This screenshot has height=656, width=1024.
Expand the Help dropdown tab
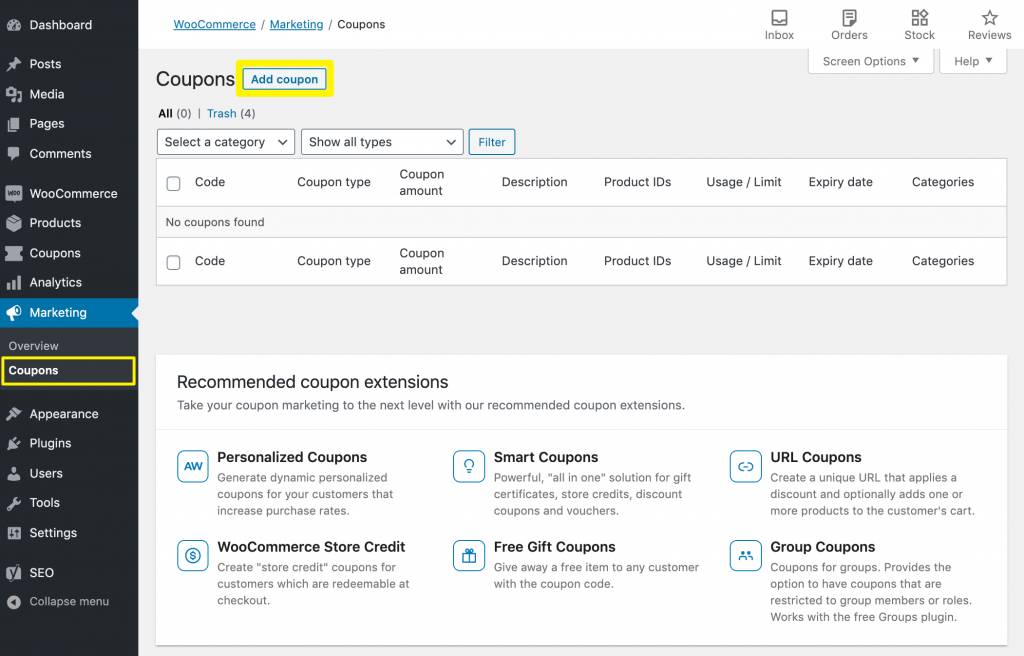[973, 61]
